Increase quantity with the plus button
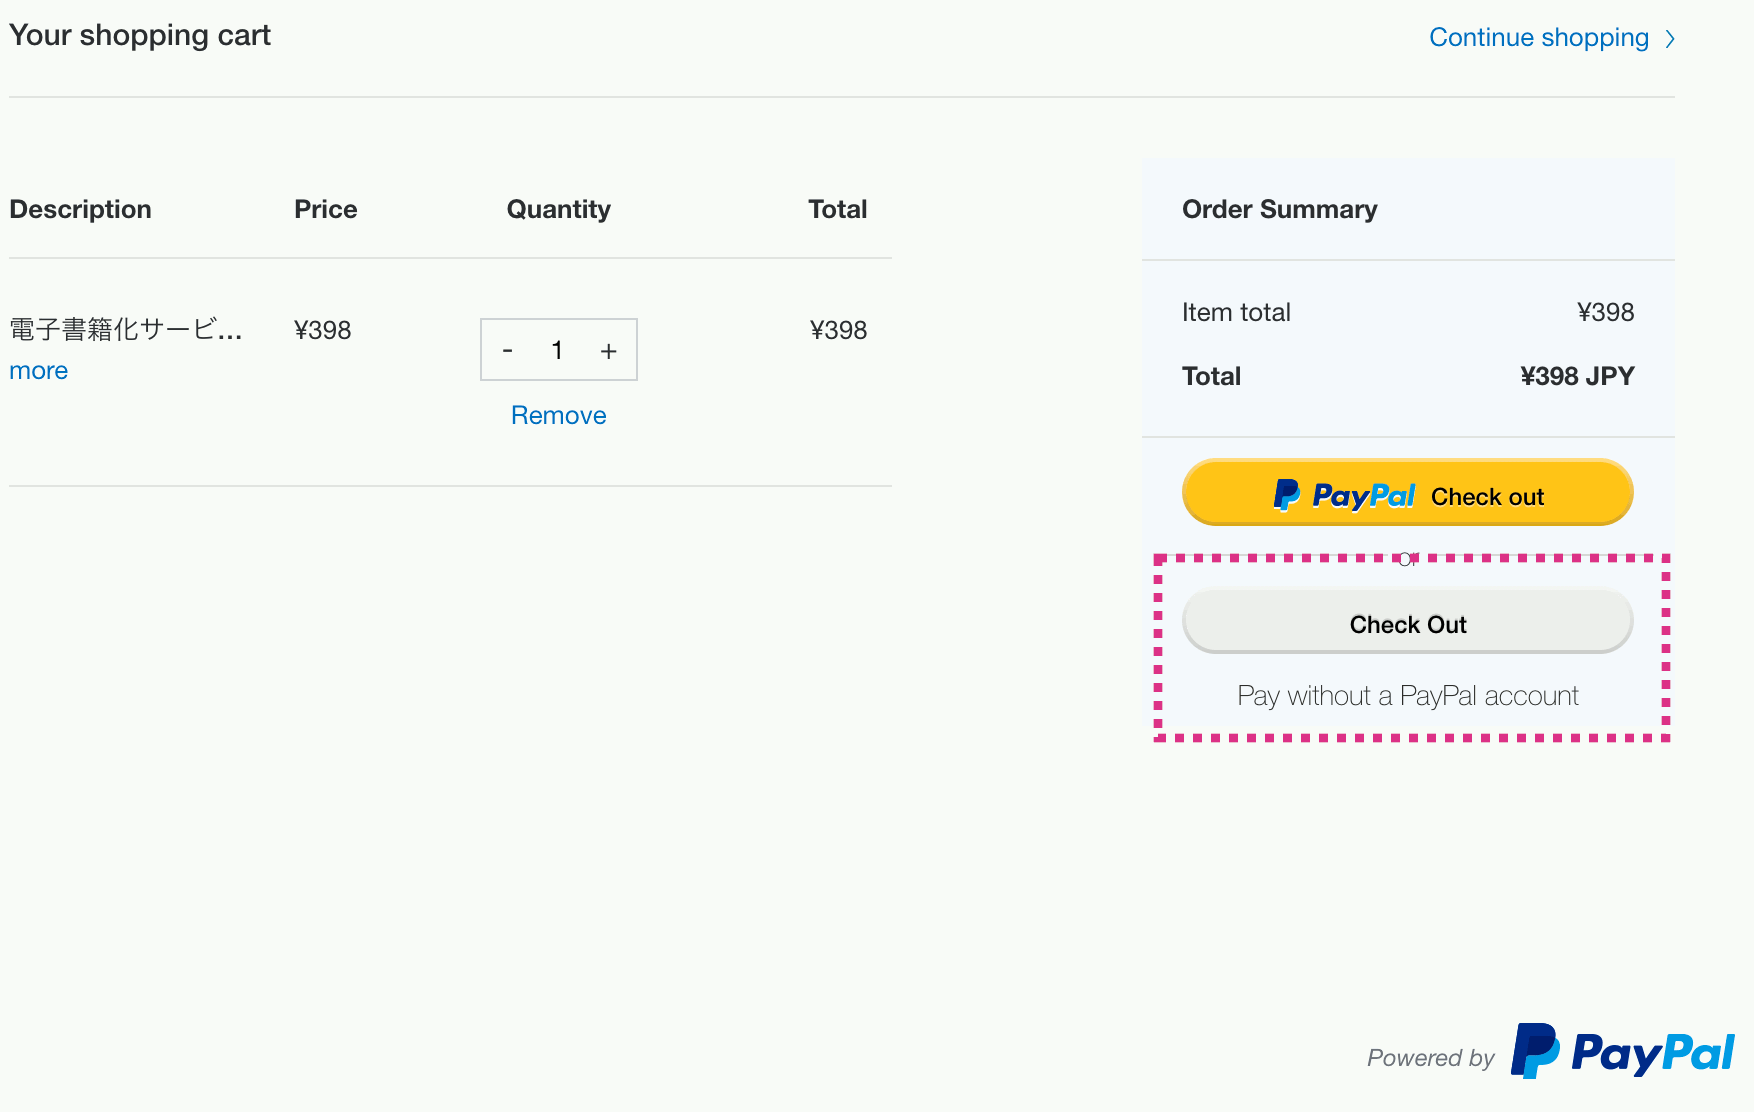Screen dimensions: 1754x1112 (x=608, y=350)
